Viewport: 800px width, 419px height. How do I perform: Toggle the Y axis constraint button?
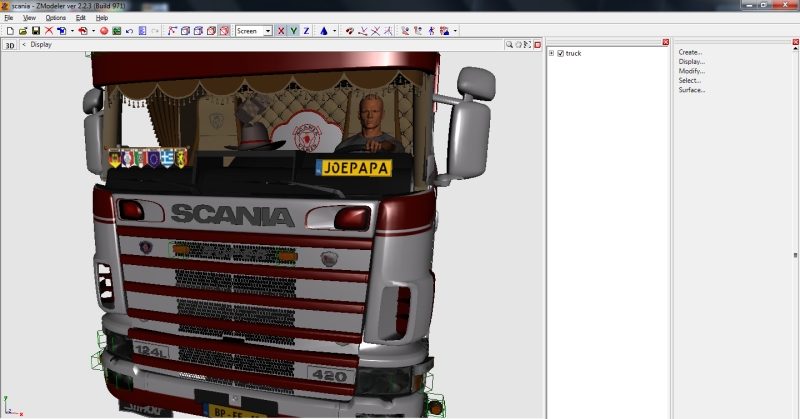293,31
